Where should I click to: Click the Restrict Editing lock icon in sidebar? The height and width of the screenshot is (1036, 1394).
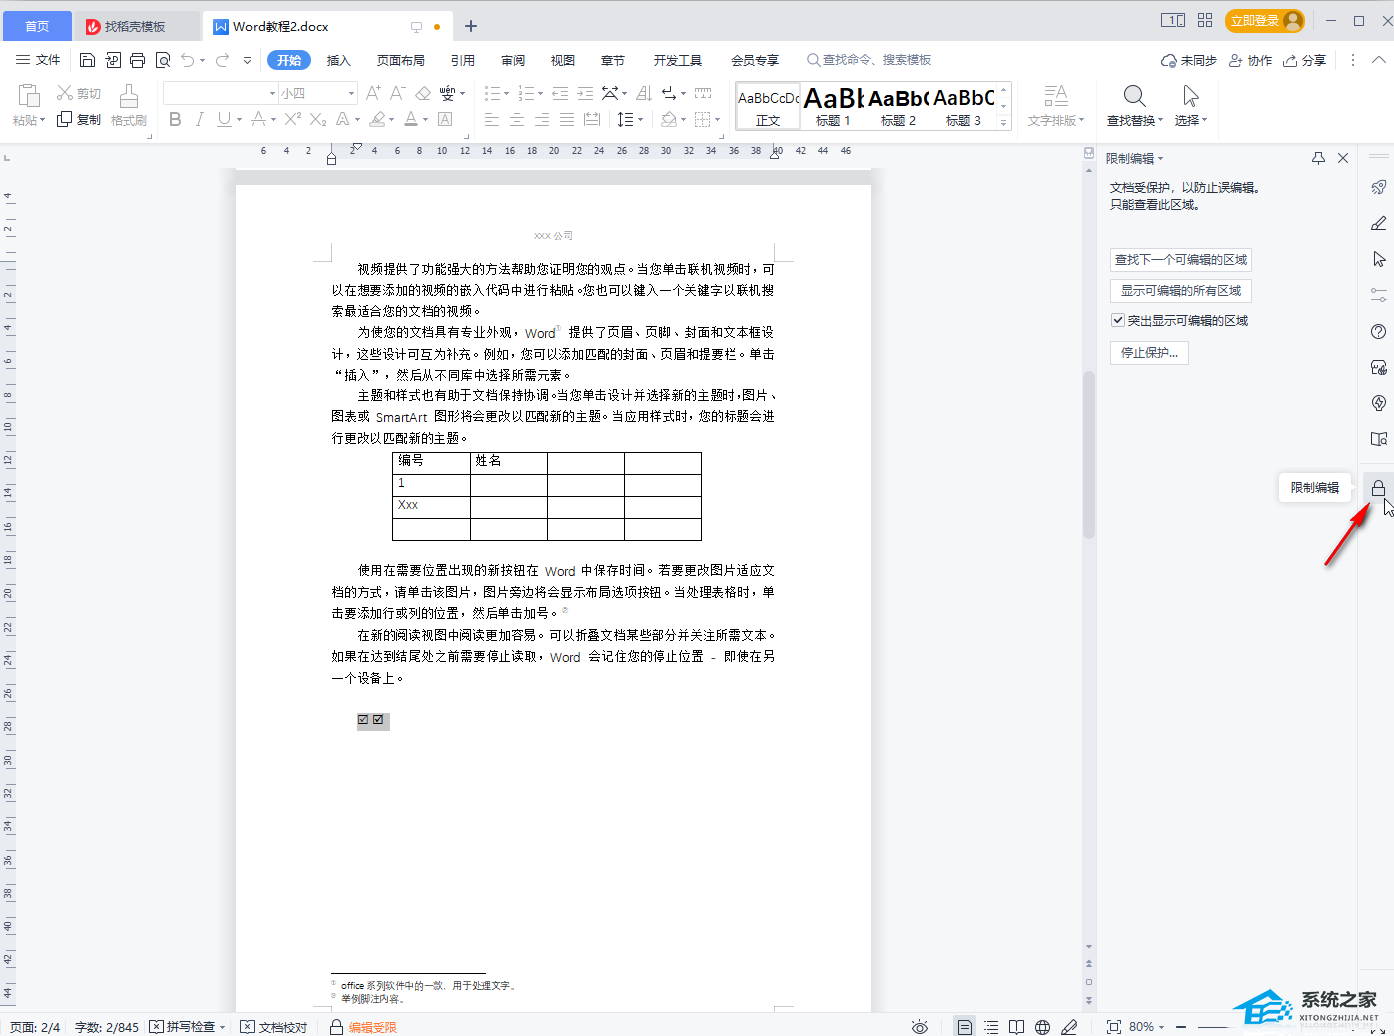click(x=1378, y=488)
